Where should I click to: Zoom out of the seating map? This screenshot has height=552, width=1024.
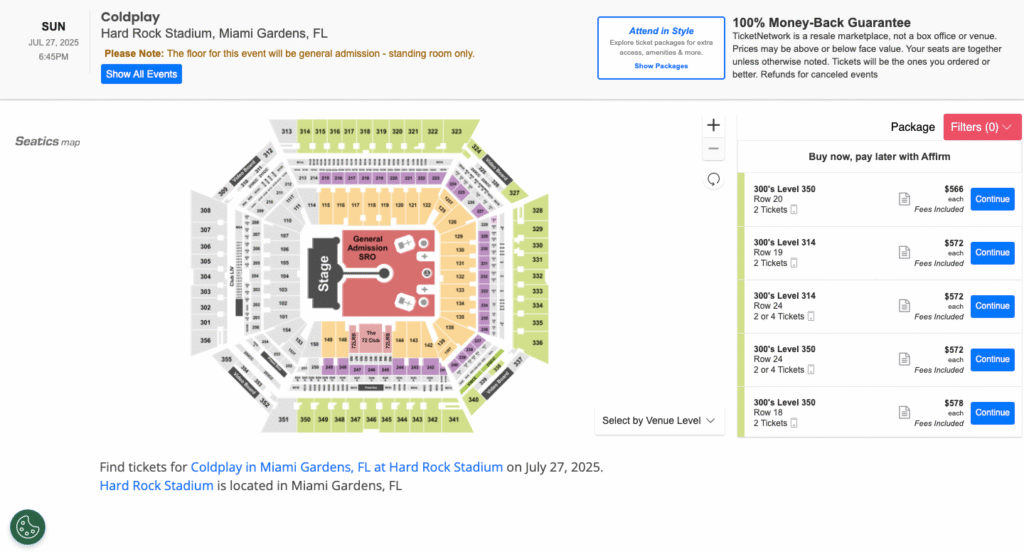(713, 149)
